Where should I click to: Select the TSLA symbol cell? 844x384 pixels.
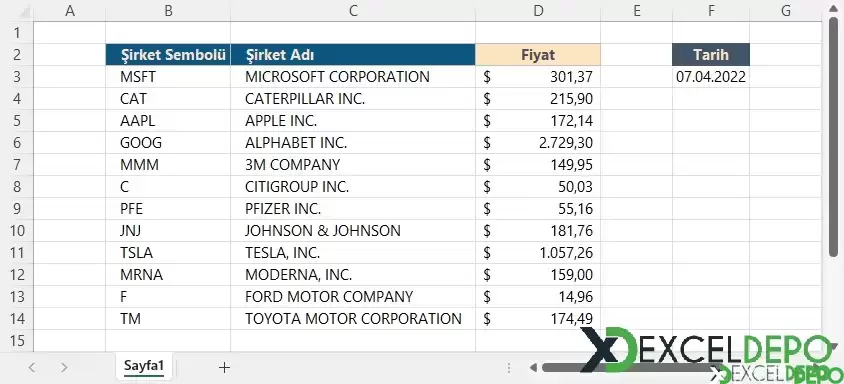pos(168,253)
